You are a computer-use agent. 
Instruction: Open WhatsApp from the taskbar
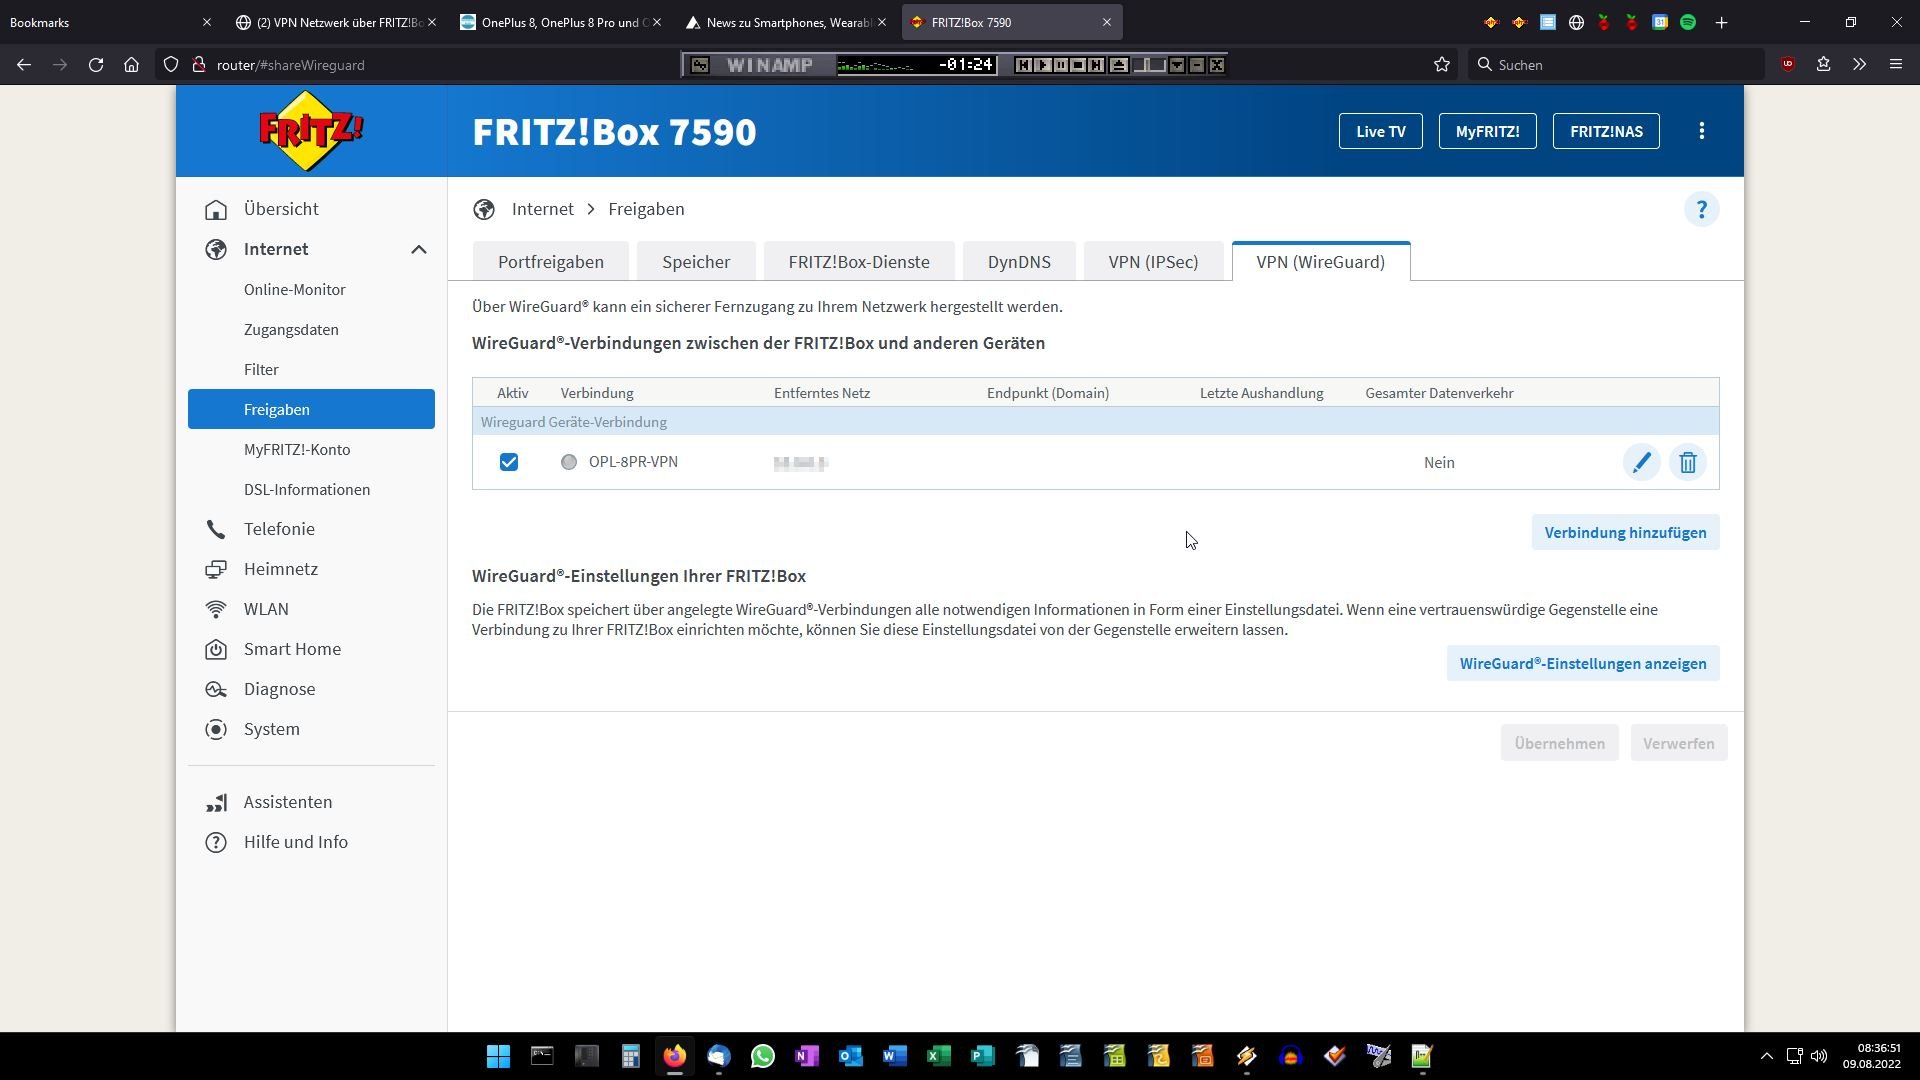[x=762, y=1056]
